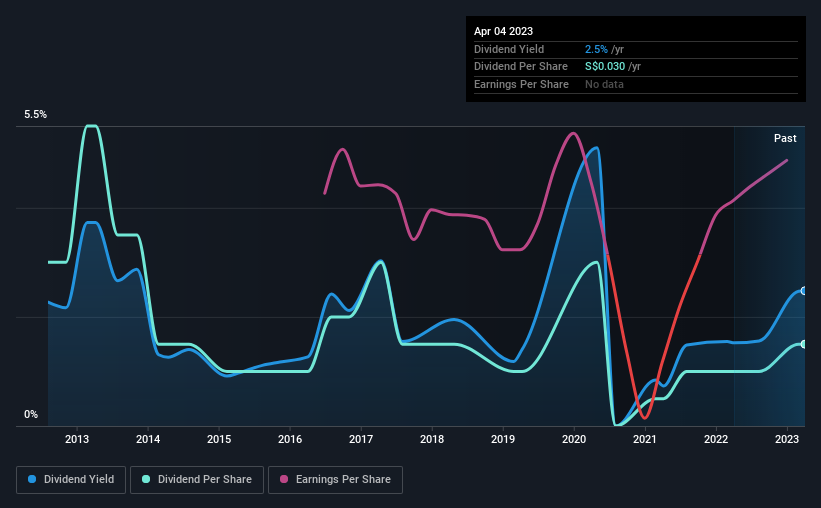The width and height of the screenshot is (821, 508).
Task: Click the blue Dividend Yield legend dot
Action: click(32, 479)
